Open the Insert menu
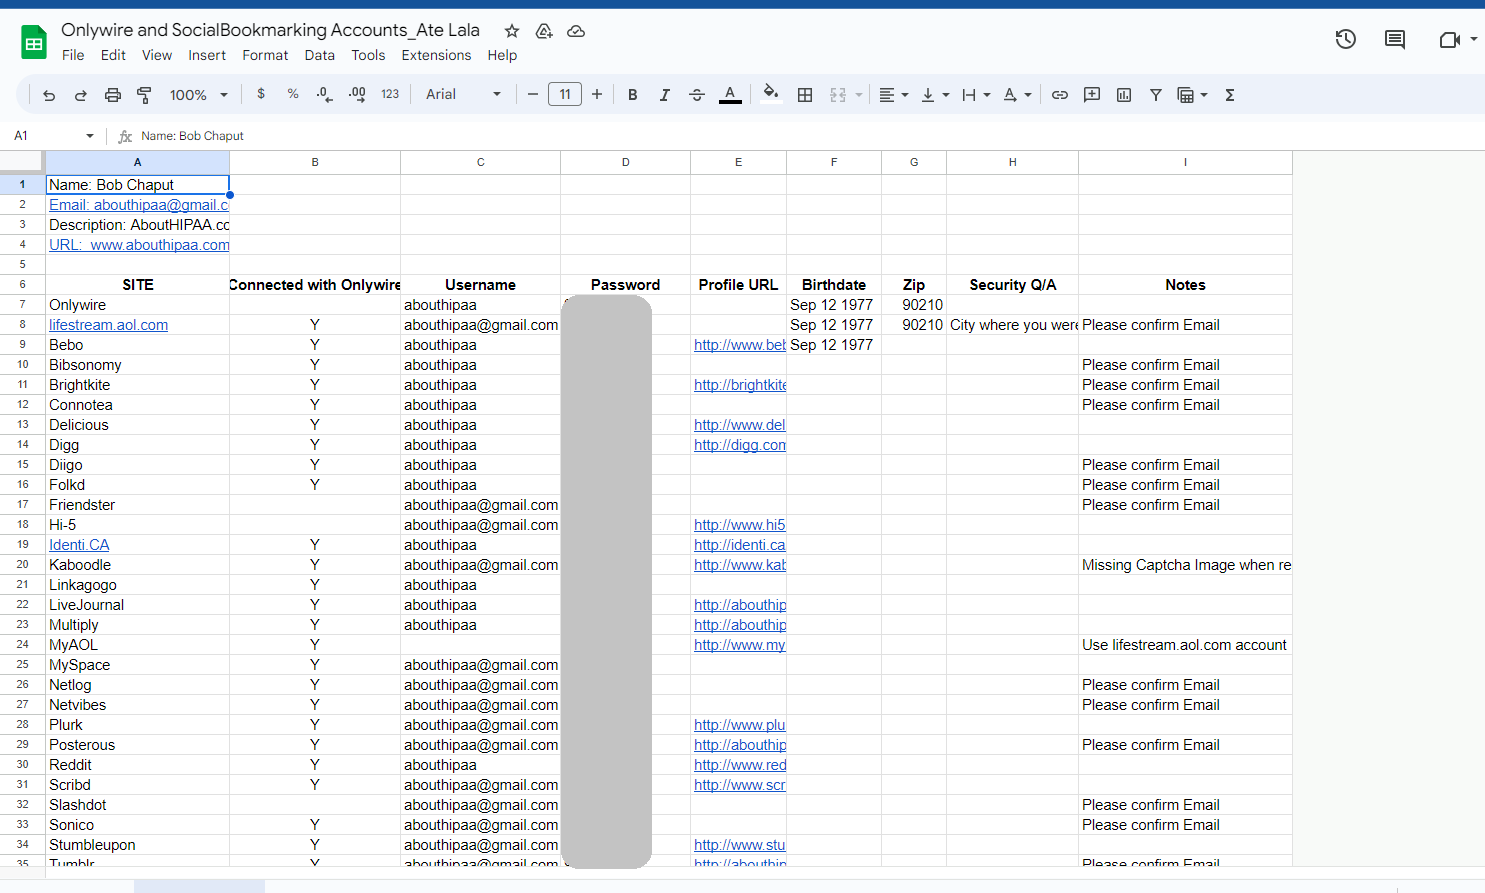This screenshot has width=1485, height=893. [207, 55]
